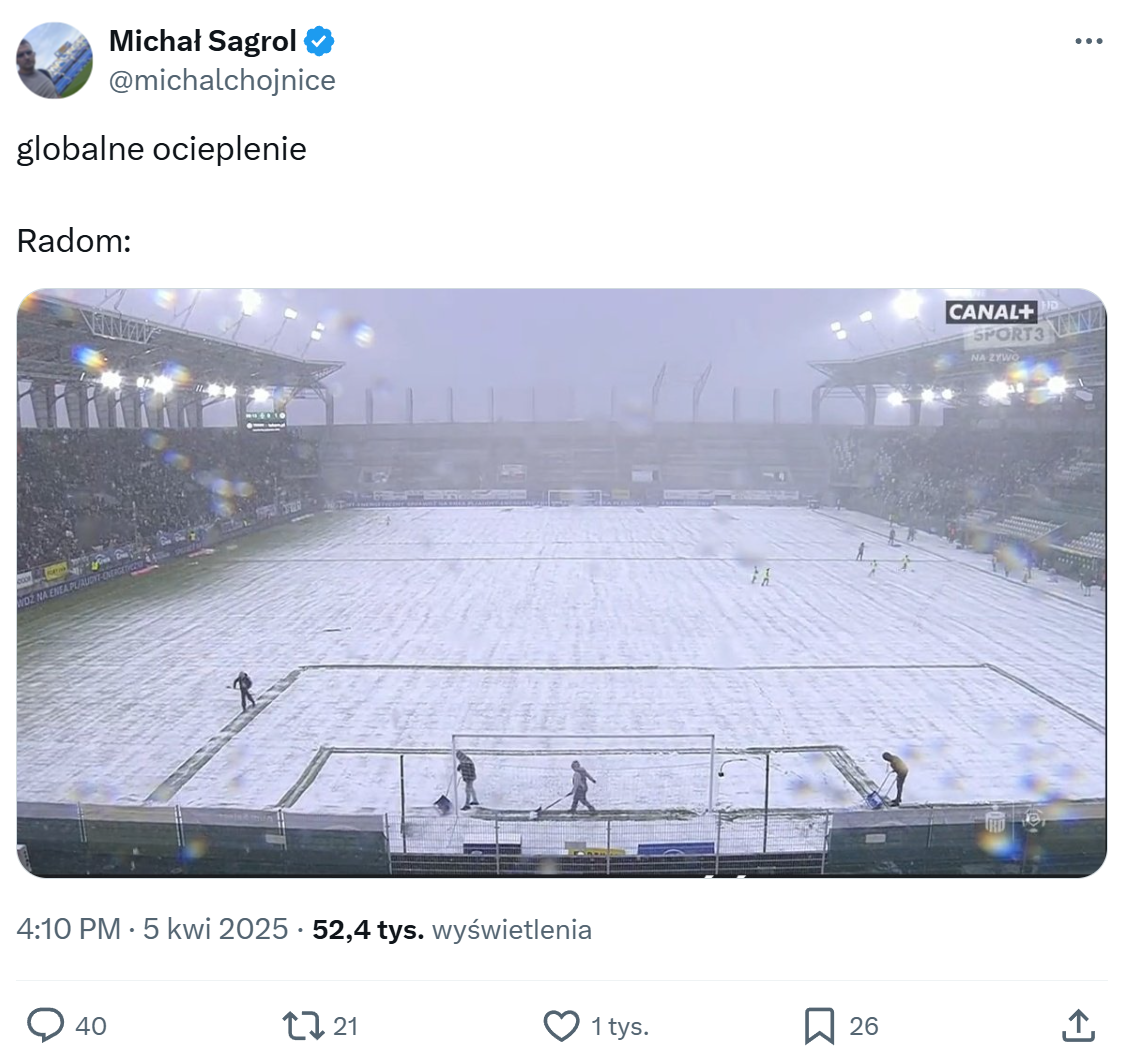Open the @michalchojnice handle link
The image size is (1125, 1062).
[x=222, y=80]
